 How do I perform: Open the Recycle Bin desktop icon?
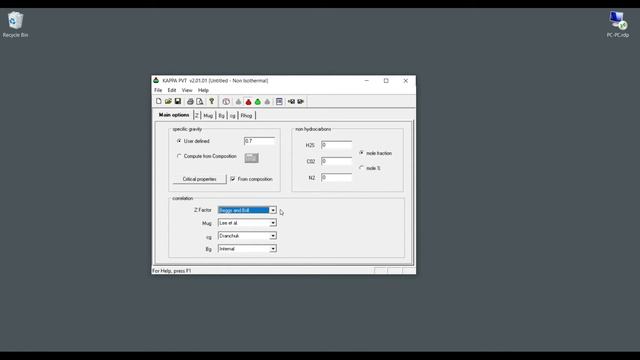15,24
